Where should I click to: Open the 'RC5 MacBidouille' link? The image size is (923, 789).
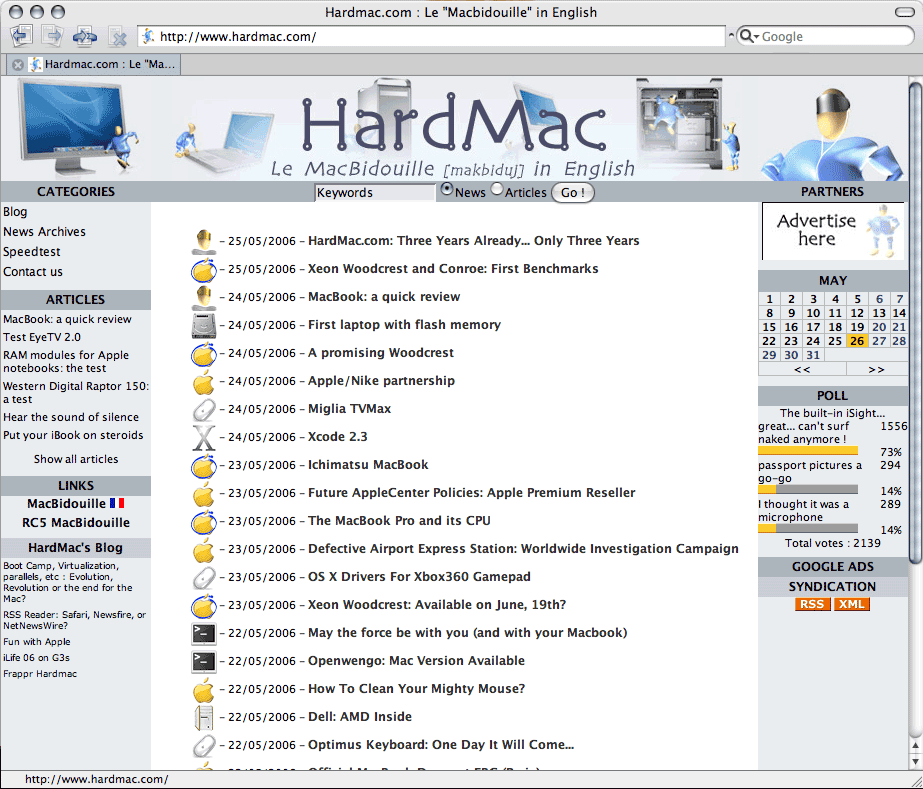76,523
